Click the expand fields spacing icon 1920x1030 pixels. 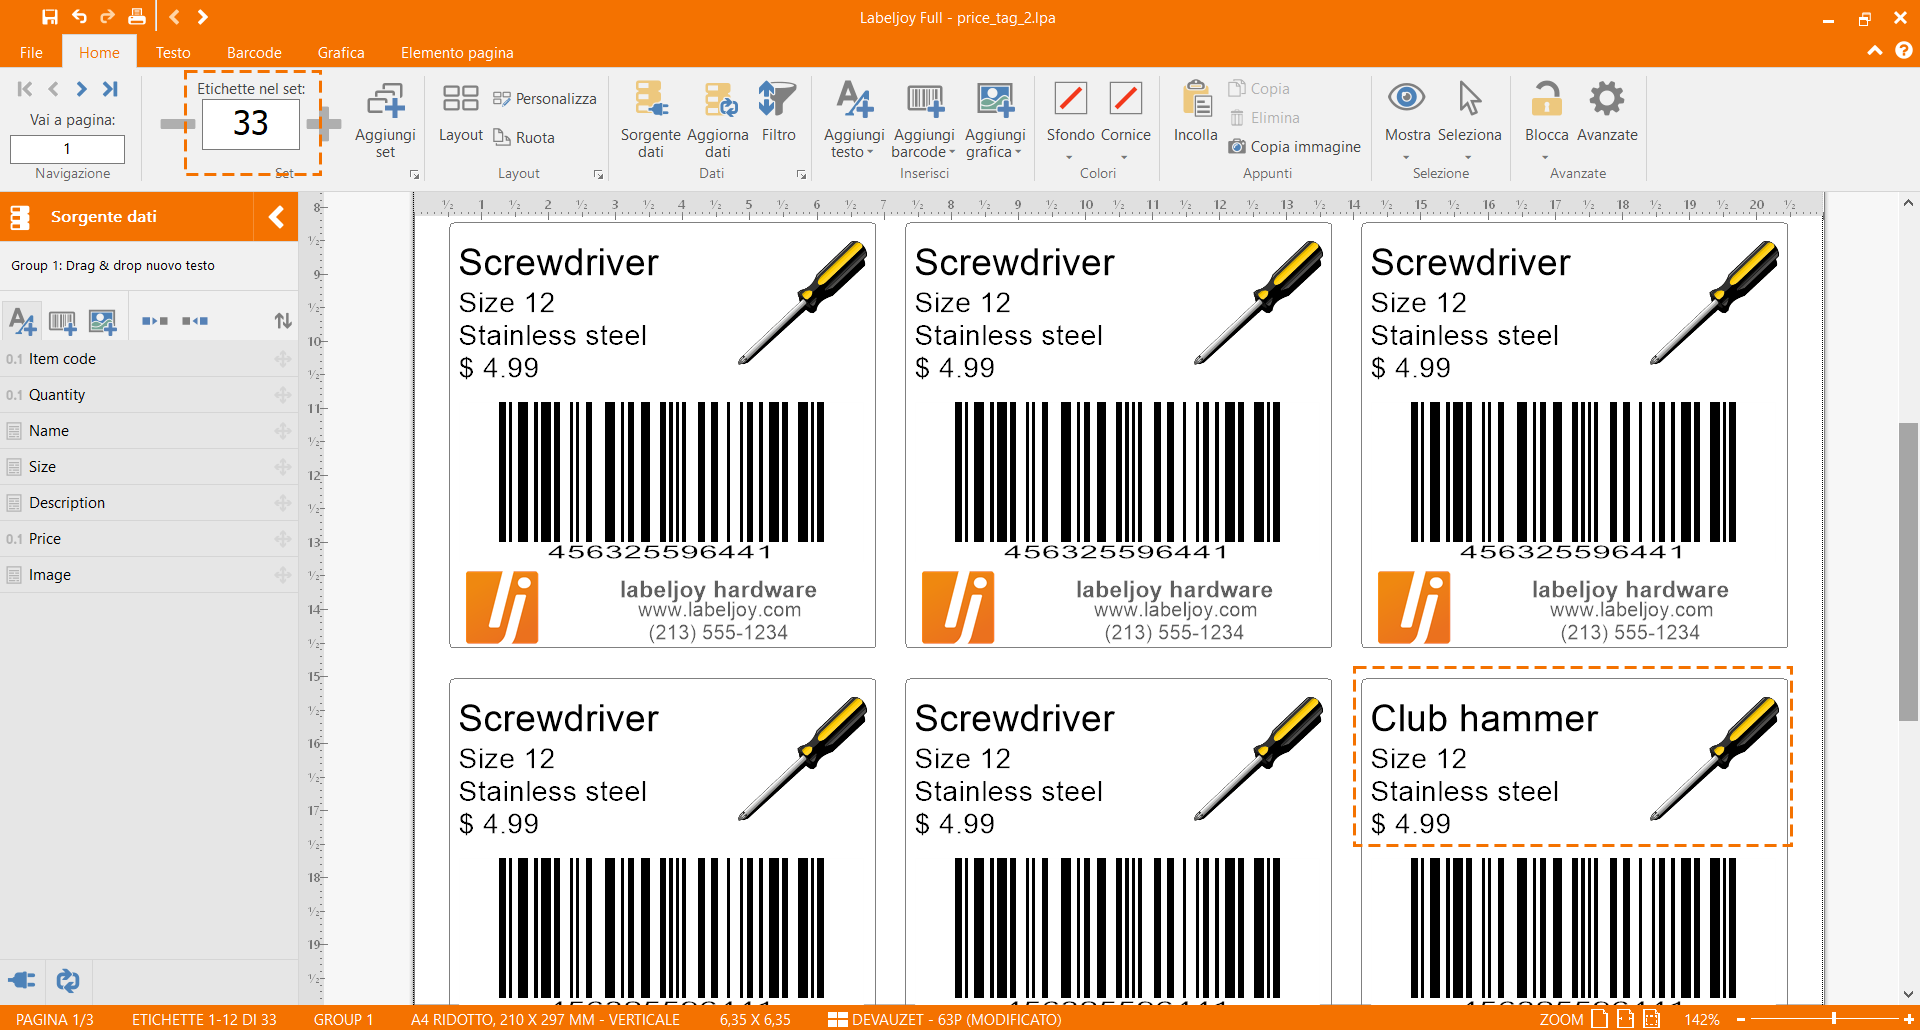pos(155,321)
